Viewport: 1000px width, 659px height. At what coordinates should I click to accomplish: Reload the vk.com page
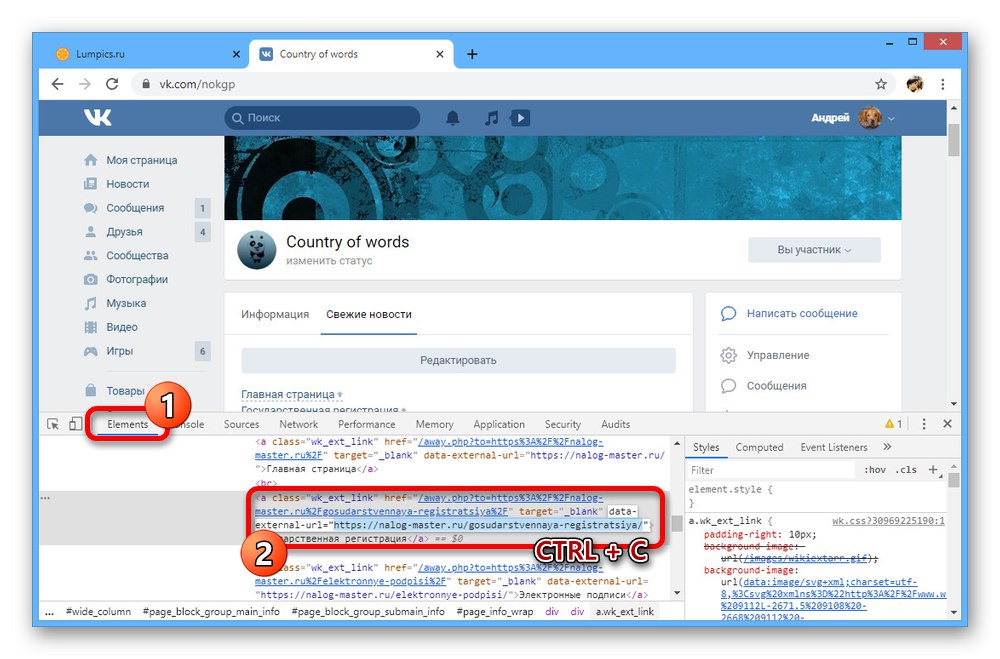click(x=112, y=84)
